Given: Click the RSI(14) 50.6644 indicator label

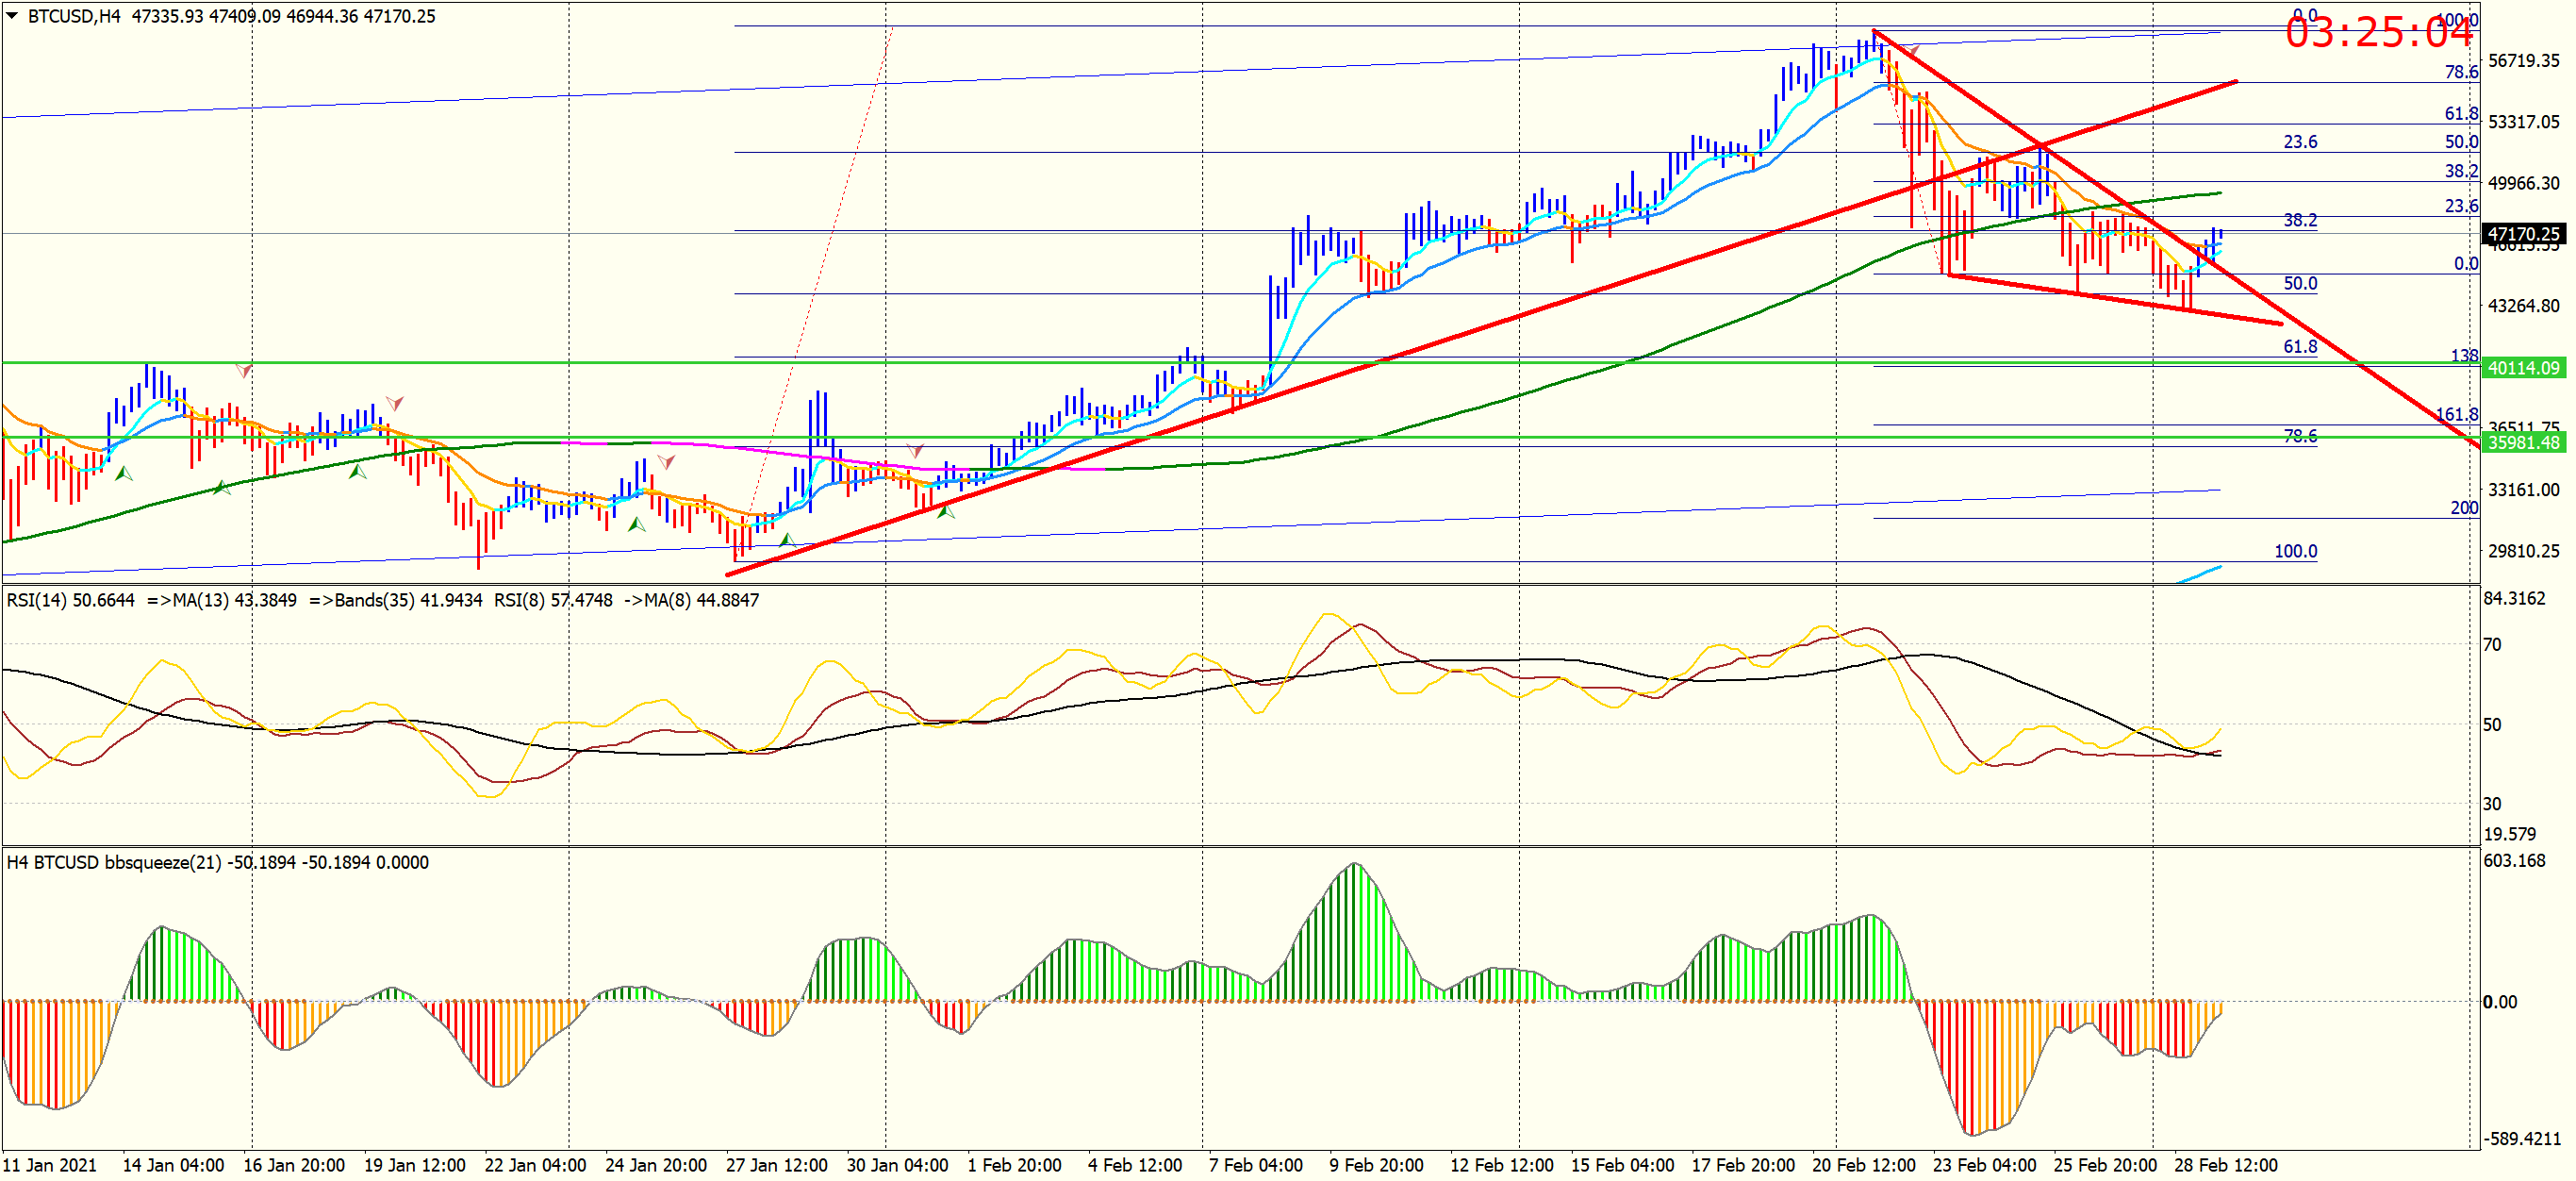Looking at the screenshot, I should (70, 600).
